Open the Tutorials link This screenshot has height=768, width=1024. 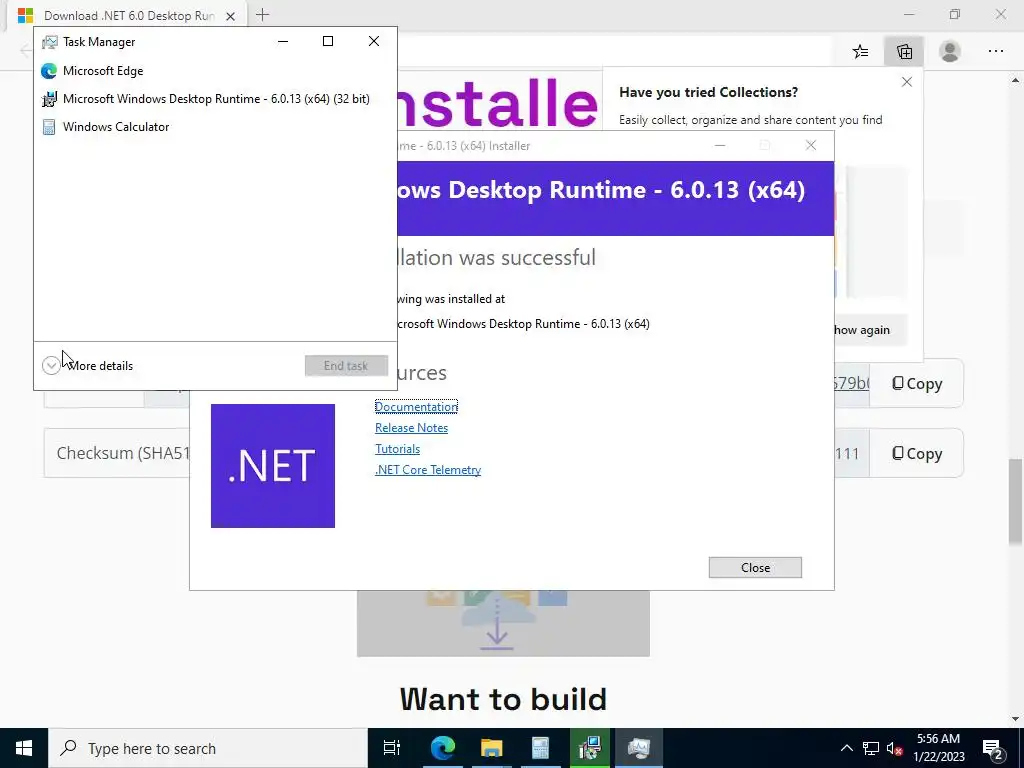[397, 449]
